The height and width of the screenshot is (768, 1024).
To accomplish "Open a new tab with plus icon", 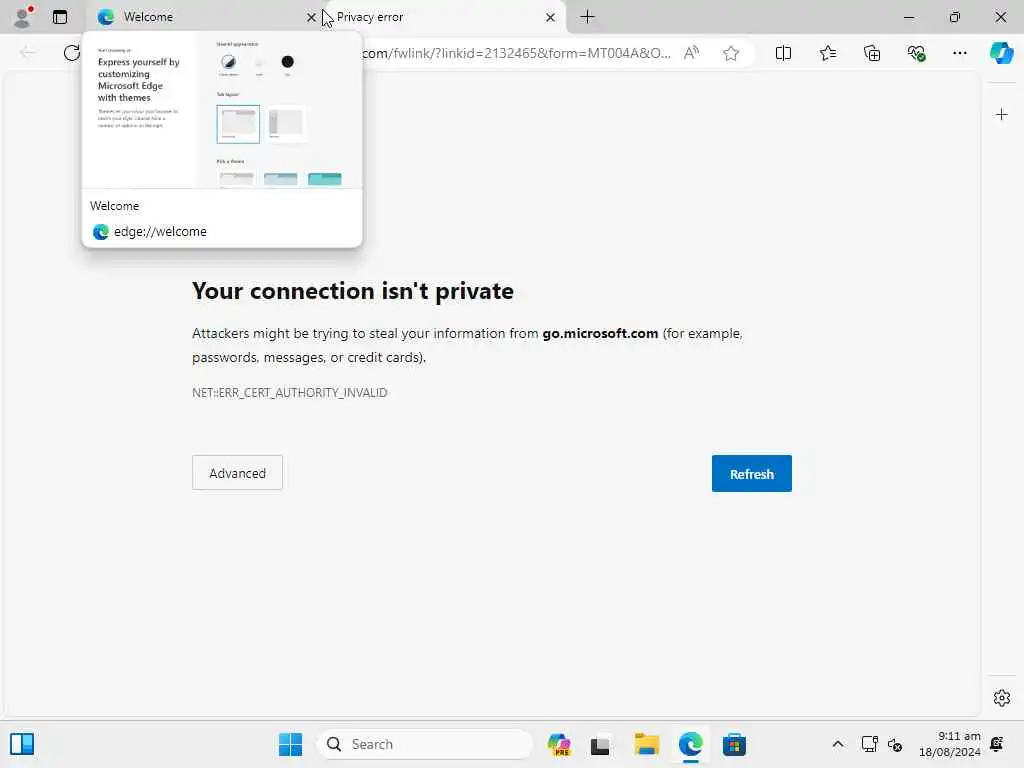I will [587, 17].
